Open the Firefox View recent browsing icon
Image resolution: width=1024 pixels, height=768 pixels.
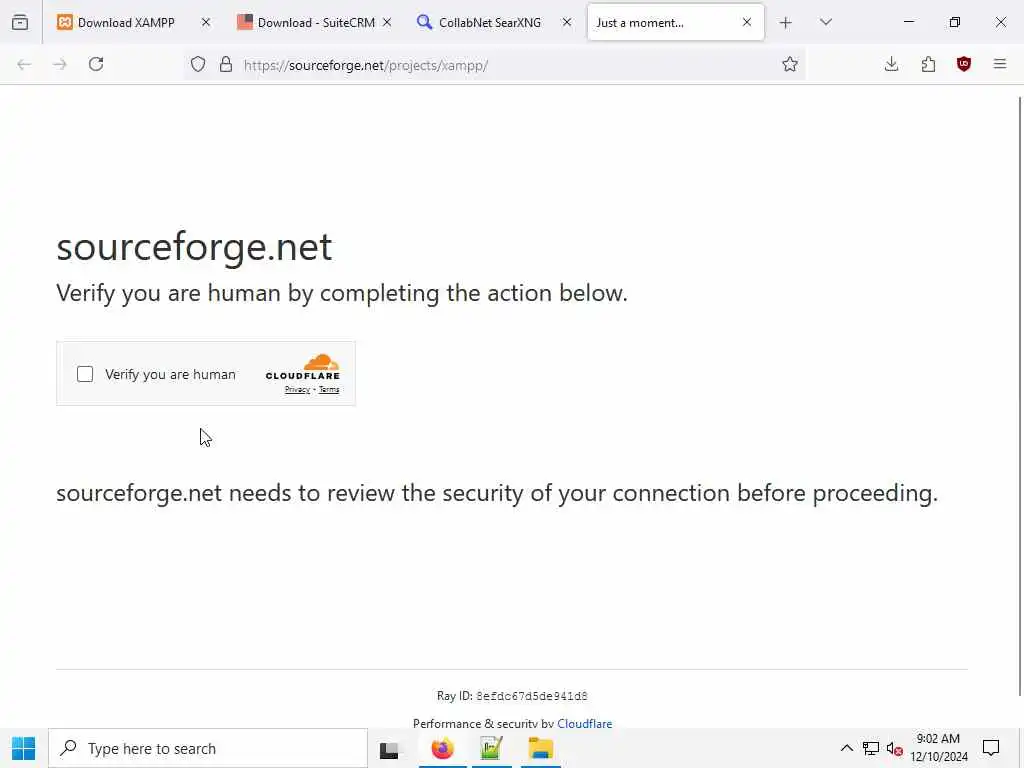20,22
